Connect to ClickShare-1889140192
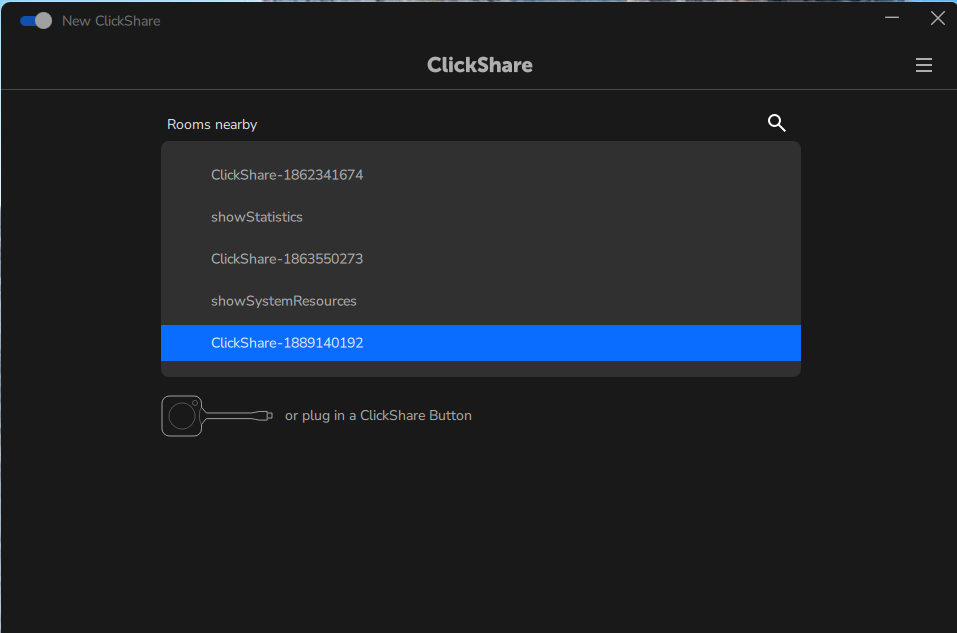Image resolution: width=957 pixels, height=633 pixels. point(287,342)
